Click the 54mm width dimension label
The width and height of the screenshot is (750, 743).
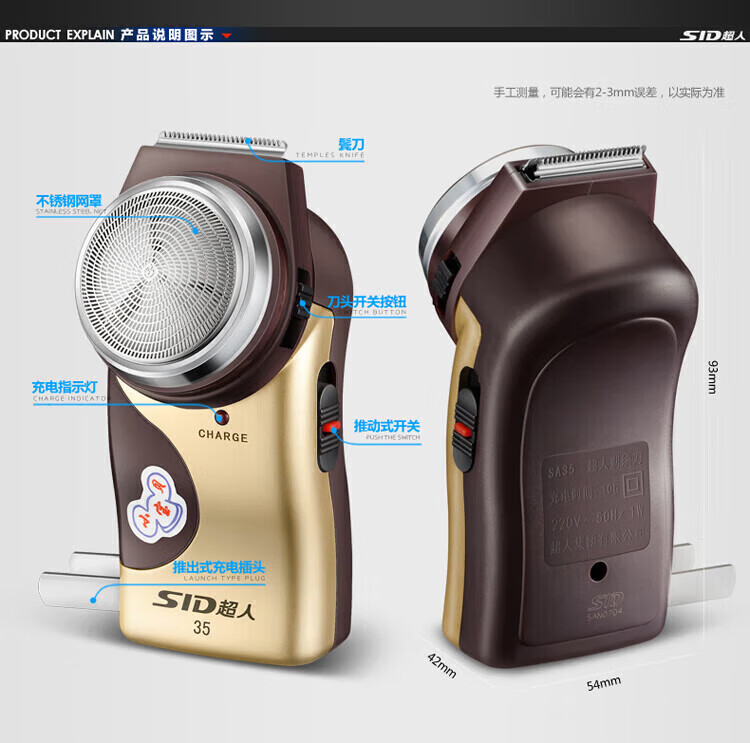(x=605, y=685)
